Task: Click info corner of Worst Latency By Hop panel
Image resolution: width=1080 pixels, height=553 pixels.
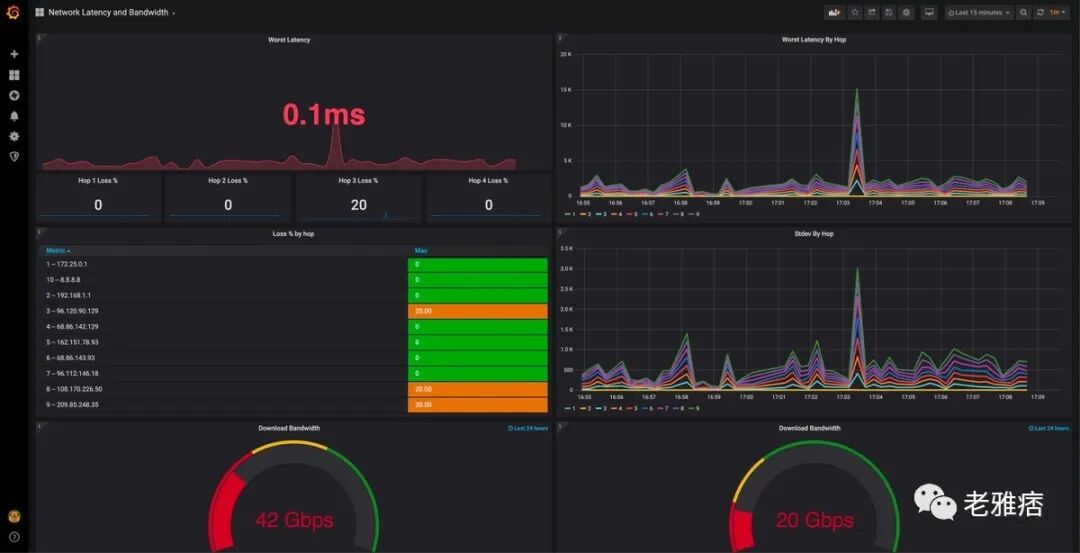Action: [x=559, y=38]
